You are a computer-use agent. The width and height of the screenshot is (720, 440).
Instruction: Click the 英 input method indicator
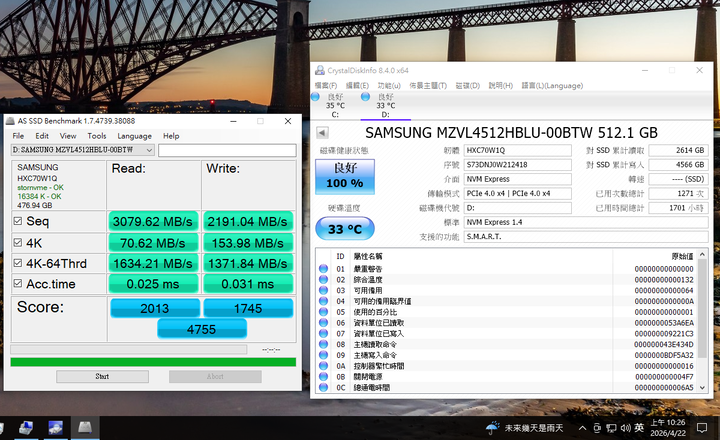click(x=639, y=428)
